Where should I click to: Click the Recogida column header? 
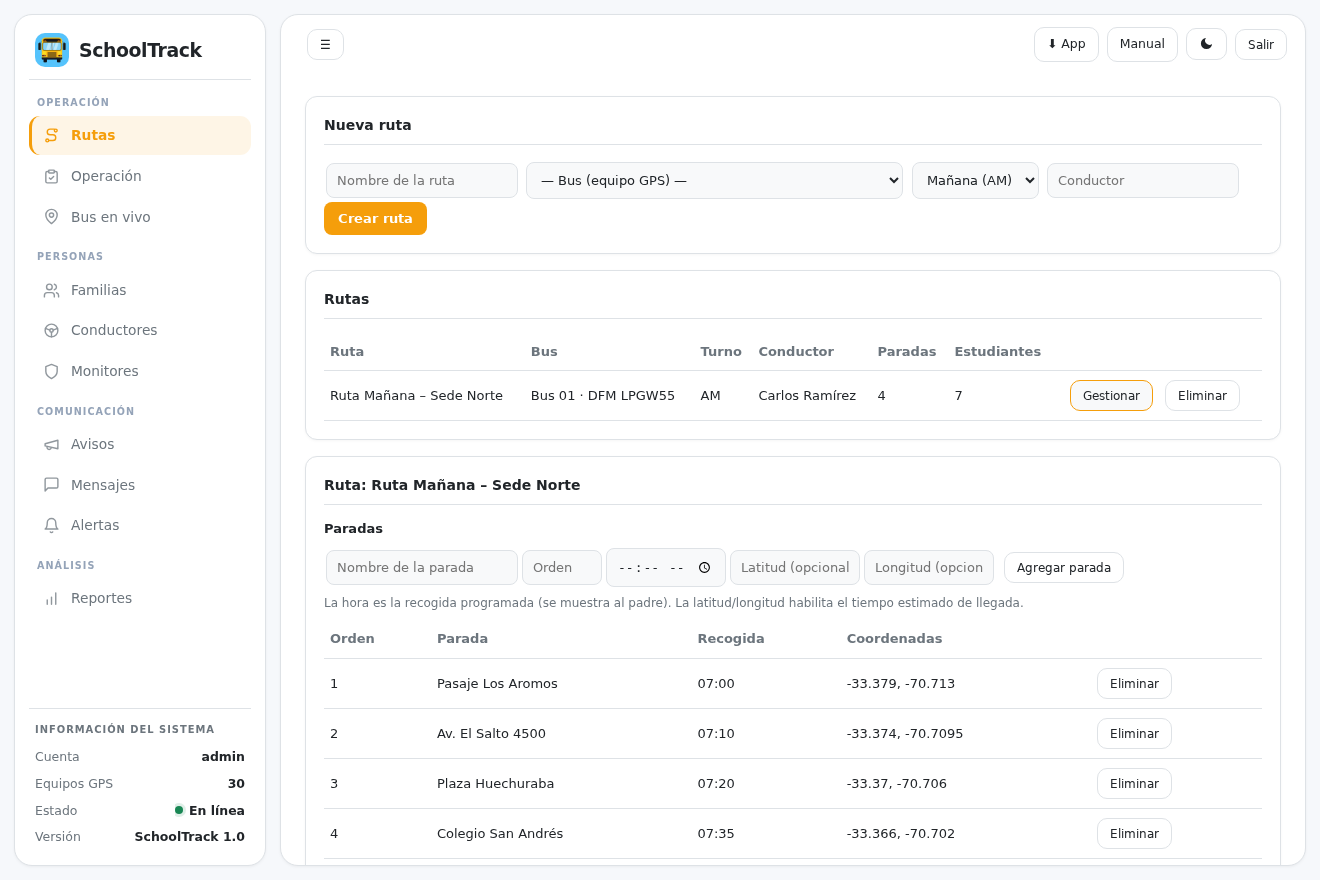pos(731,639)
